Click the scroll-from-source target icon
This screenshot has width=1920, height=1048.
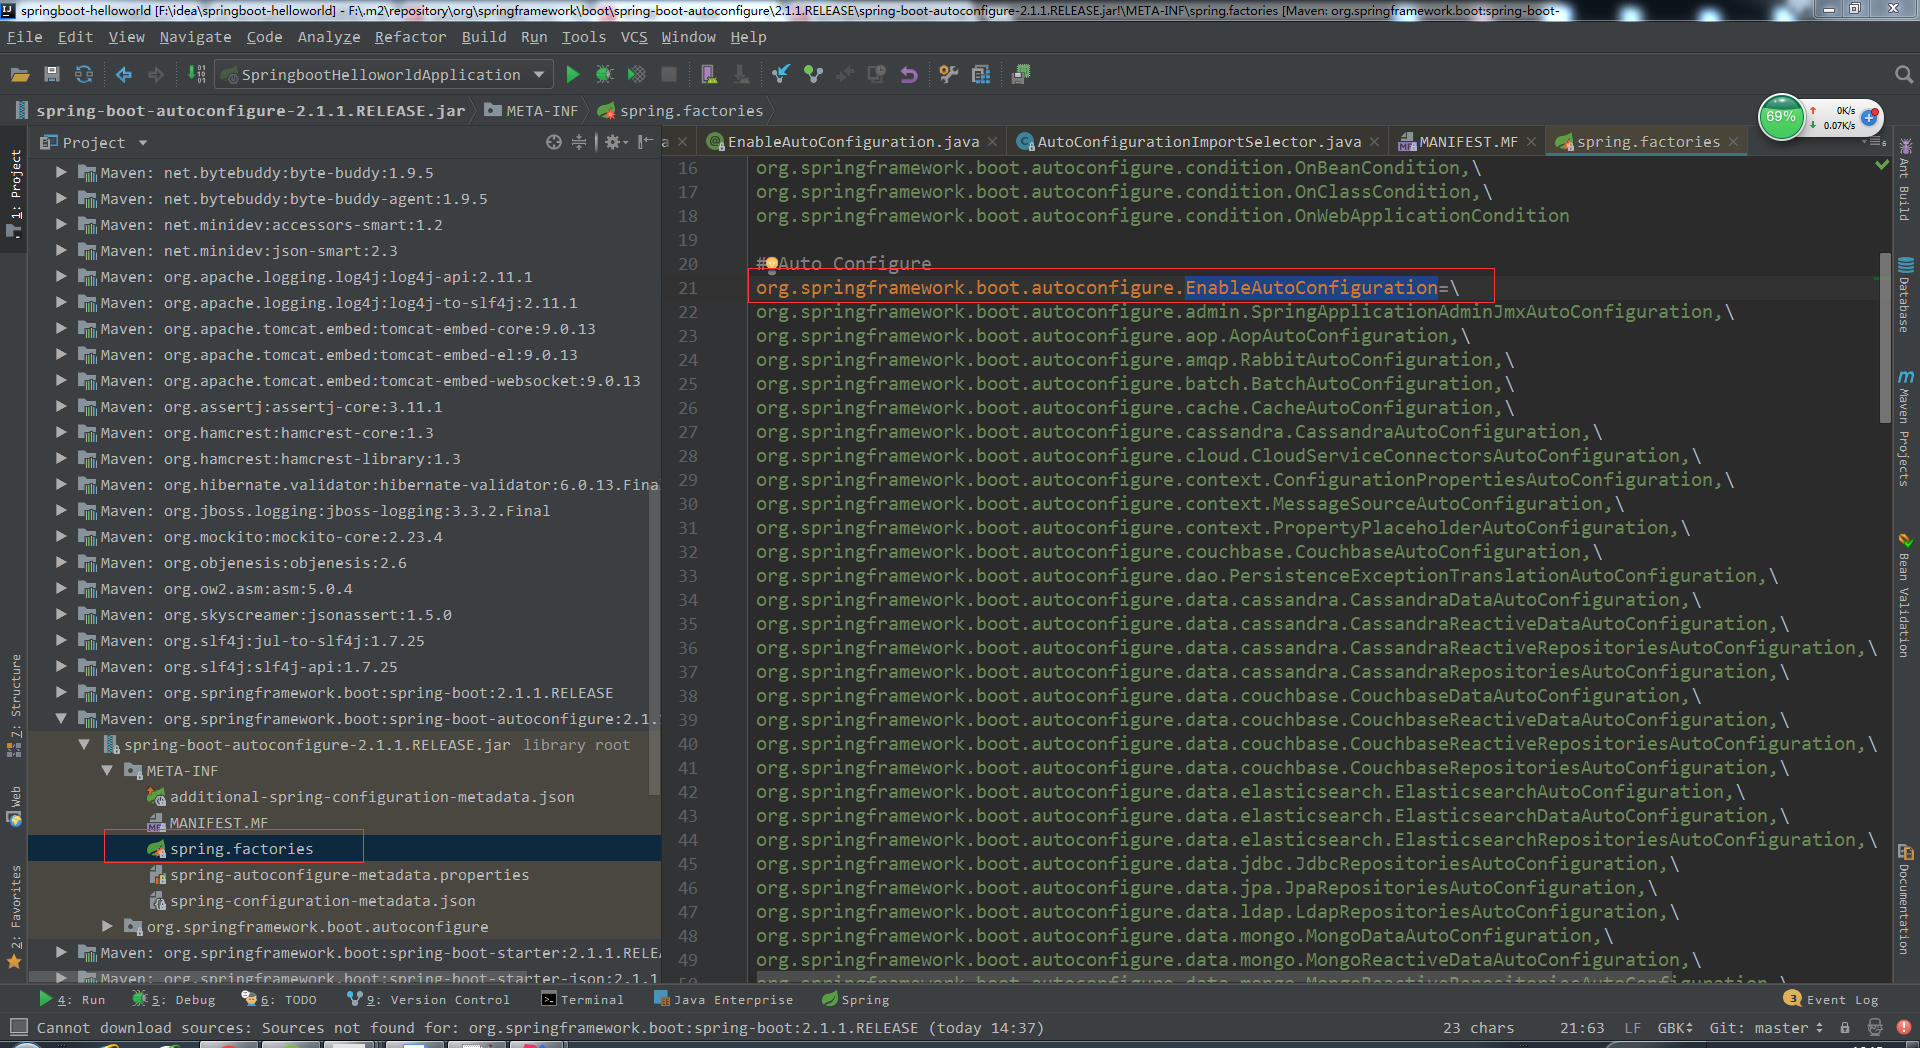click(554, 143)
